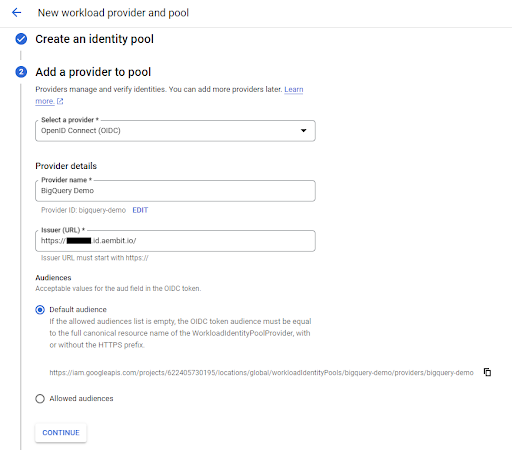Click the CONTINUE button
512x450 pixels.
(x=61, y=433)
